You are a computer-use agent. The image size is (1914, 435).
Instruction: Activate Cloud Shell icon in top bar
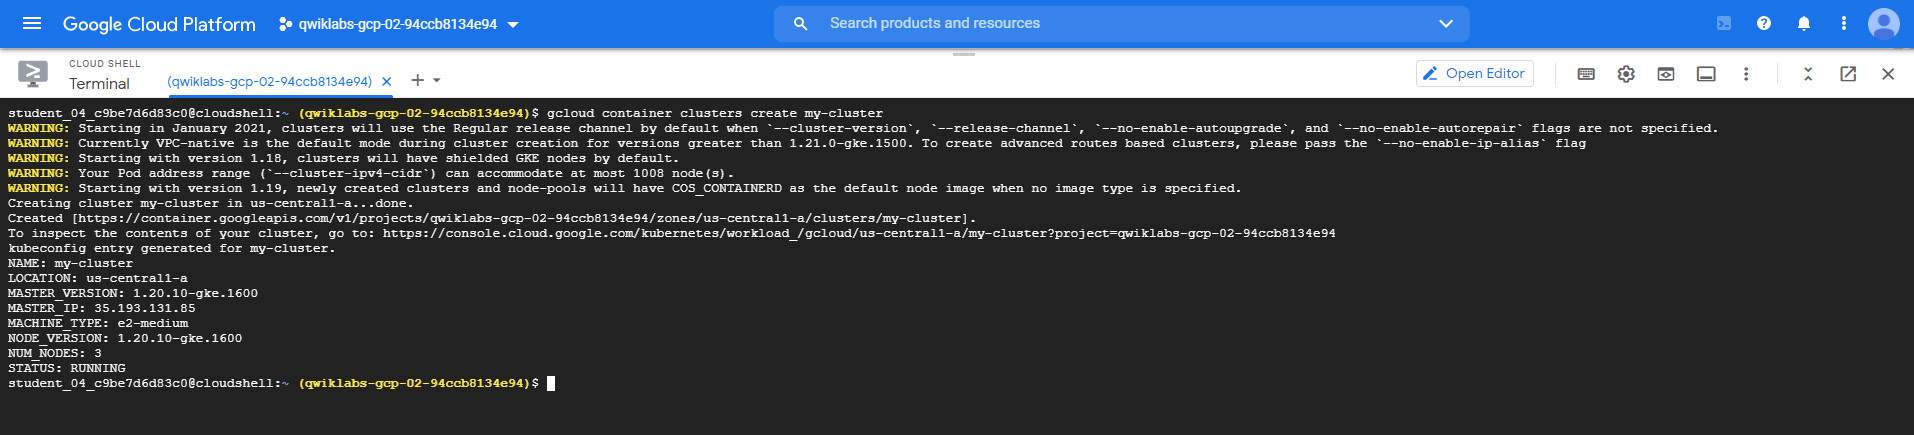tap(1724, 23)
